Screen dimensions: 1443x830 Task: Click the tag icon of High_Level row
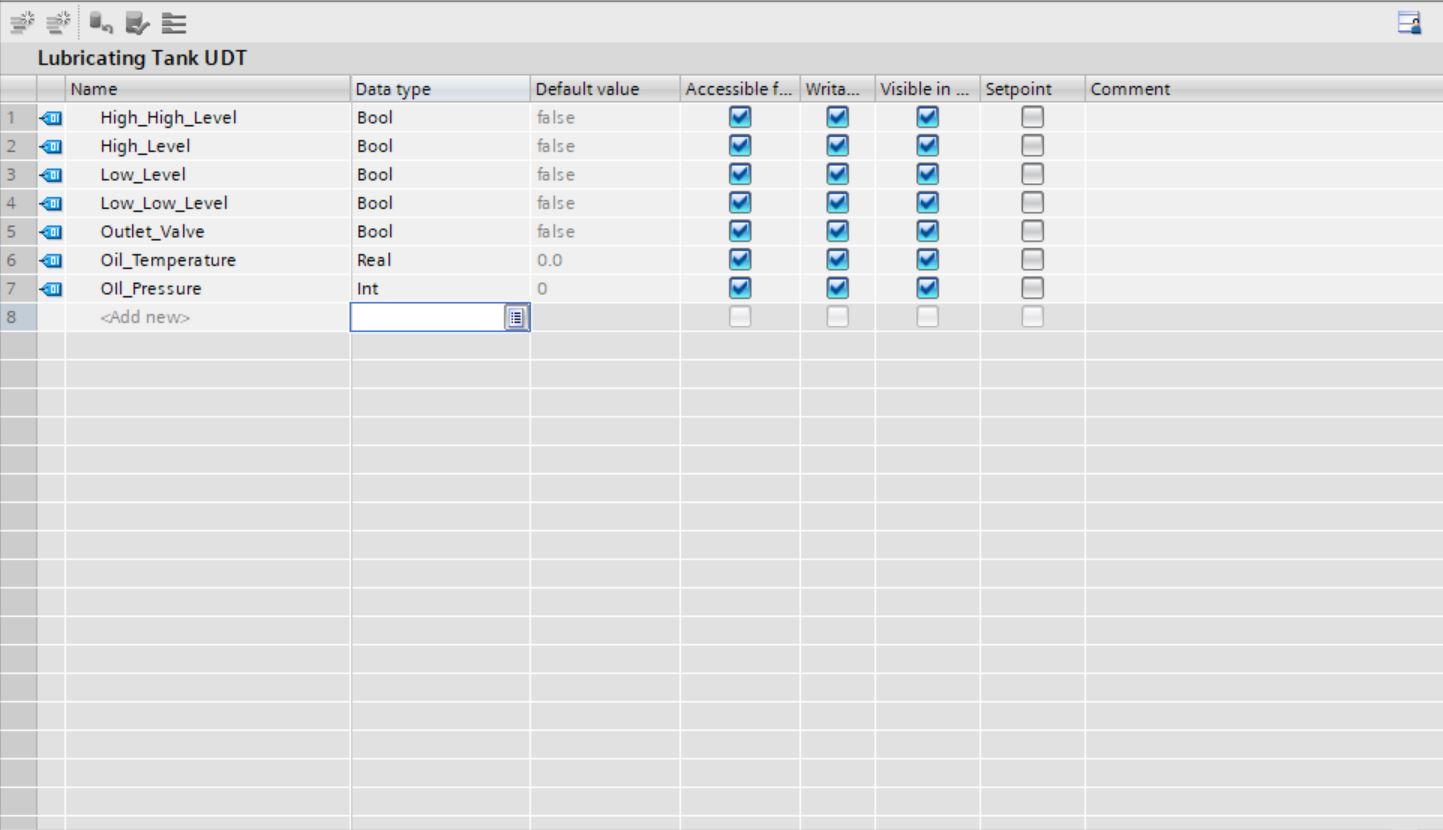click(x=51, y=146)
